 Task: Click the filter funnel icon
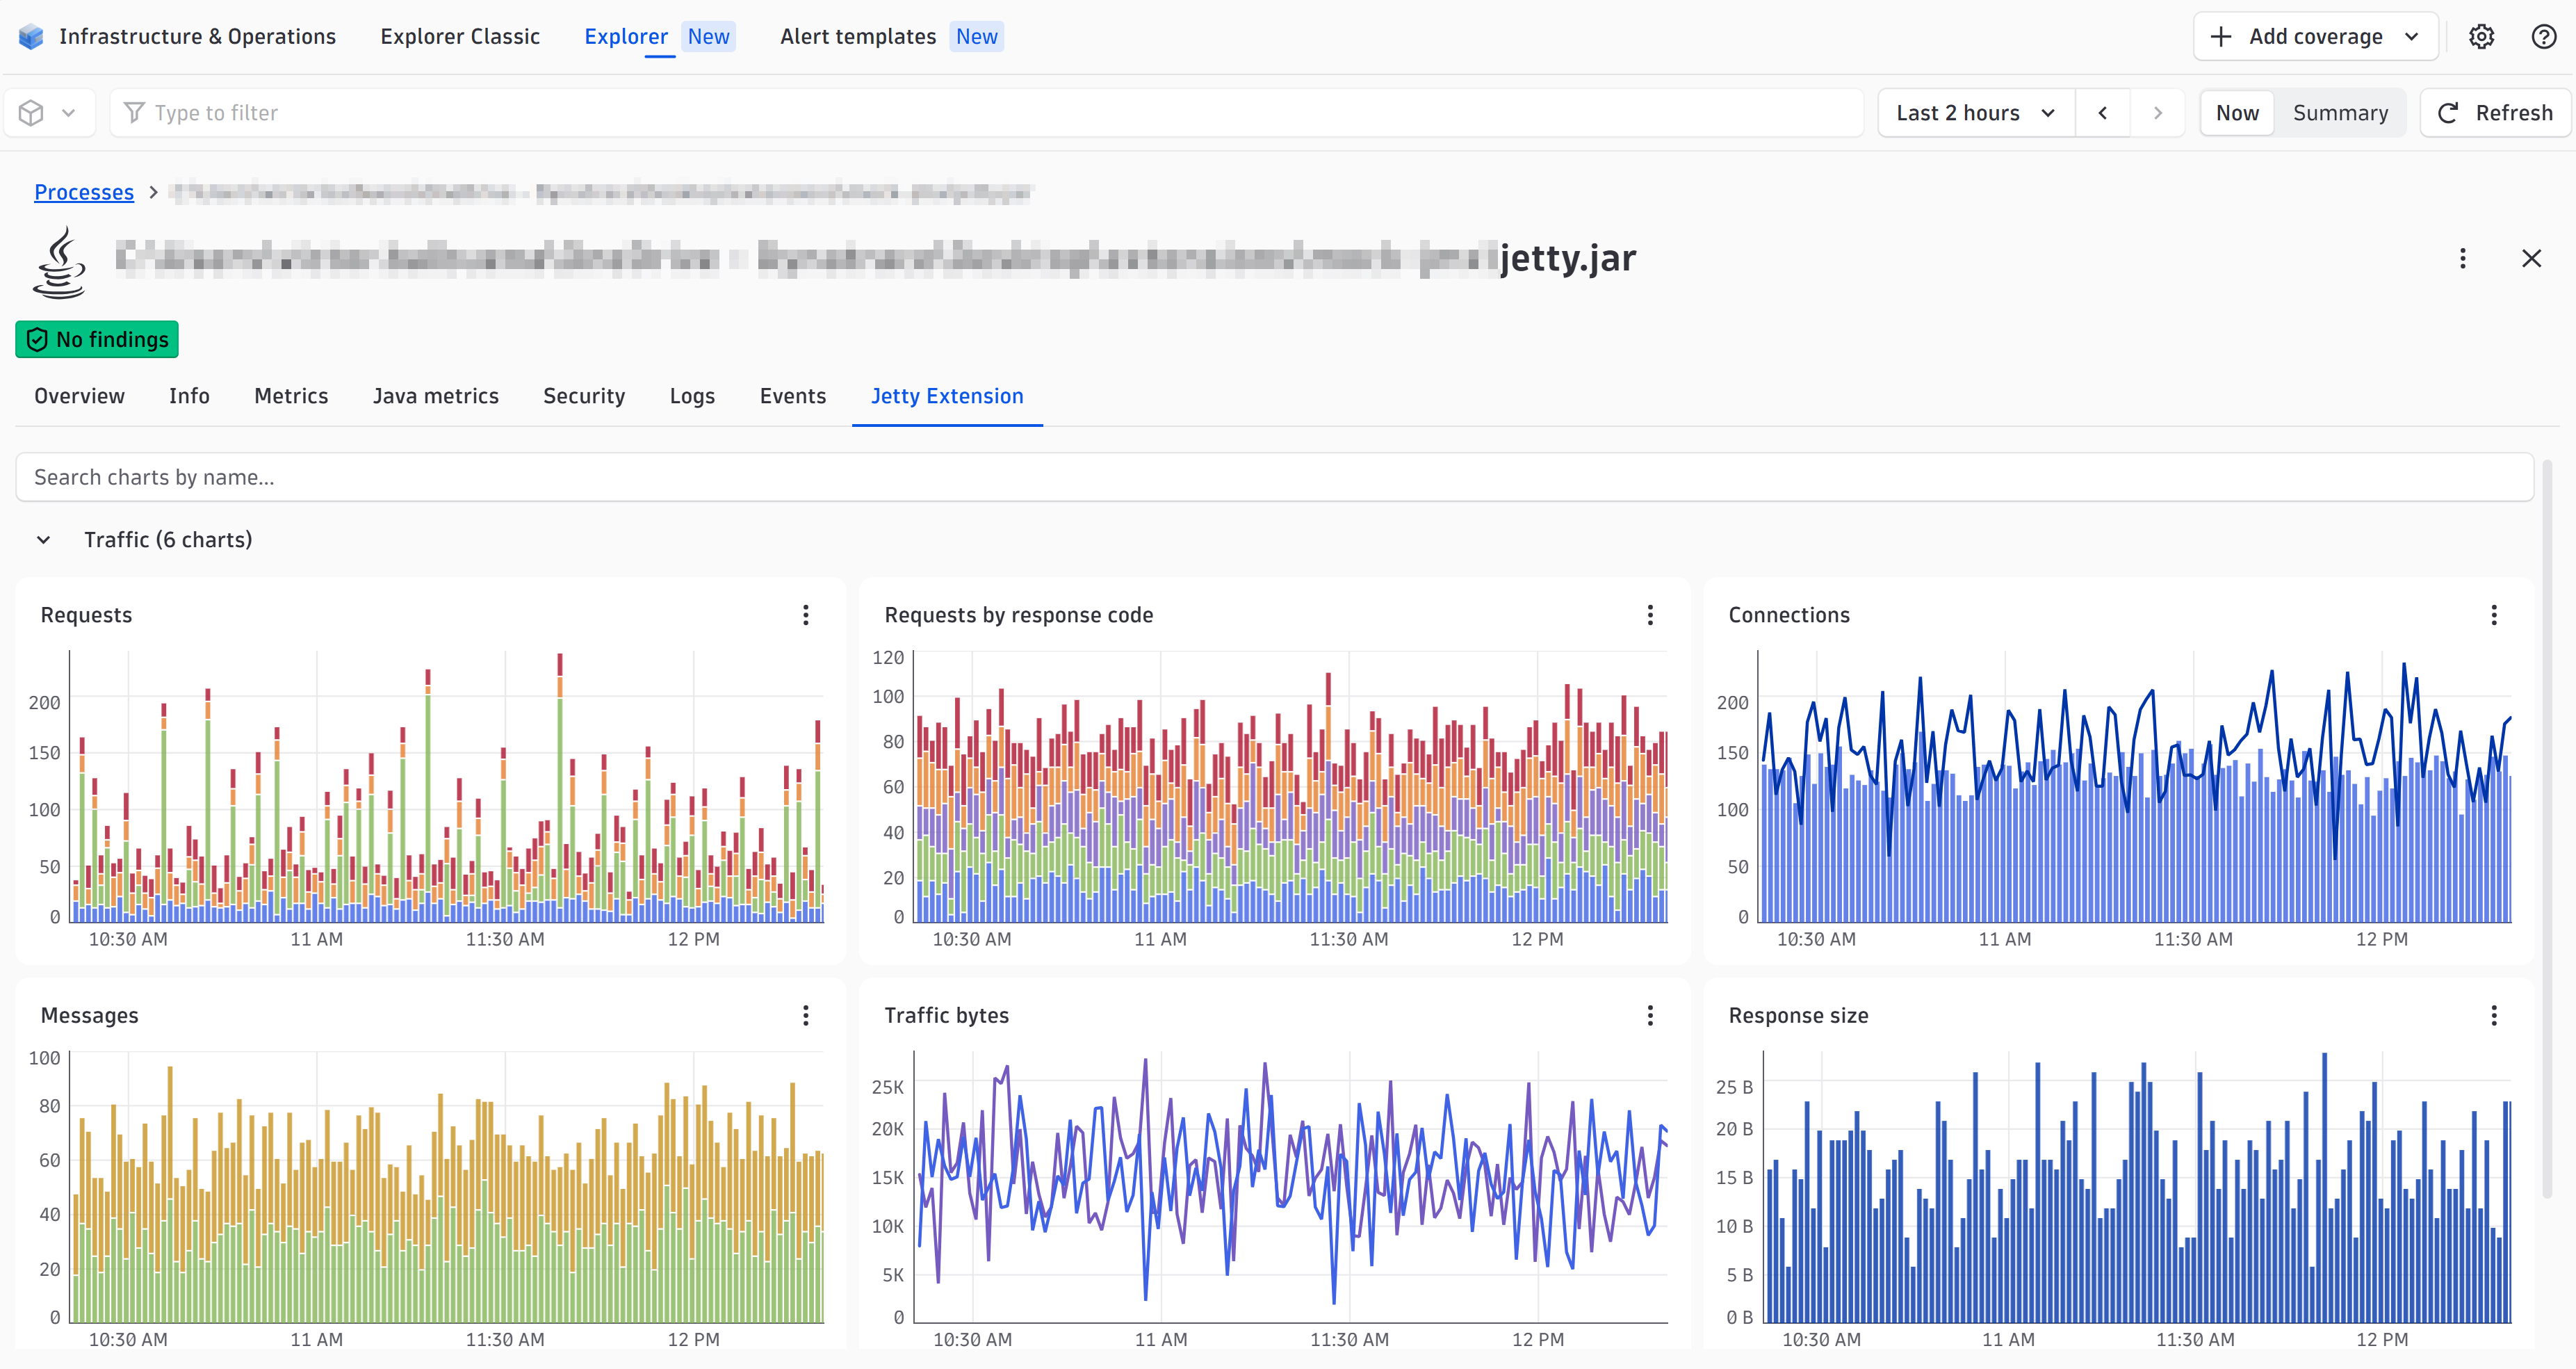tap(134, 113)
